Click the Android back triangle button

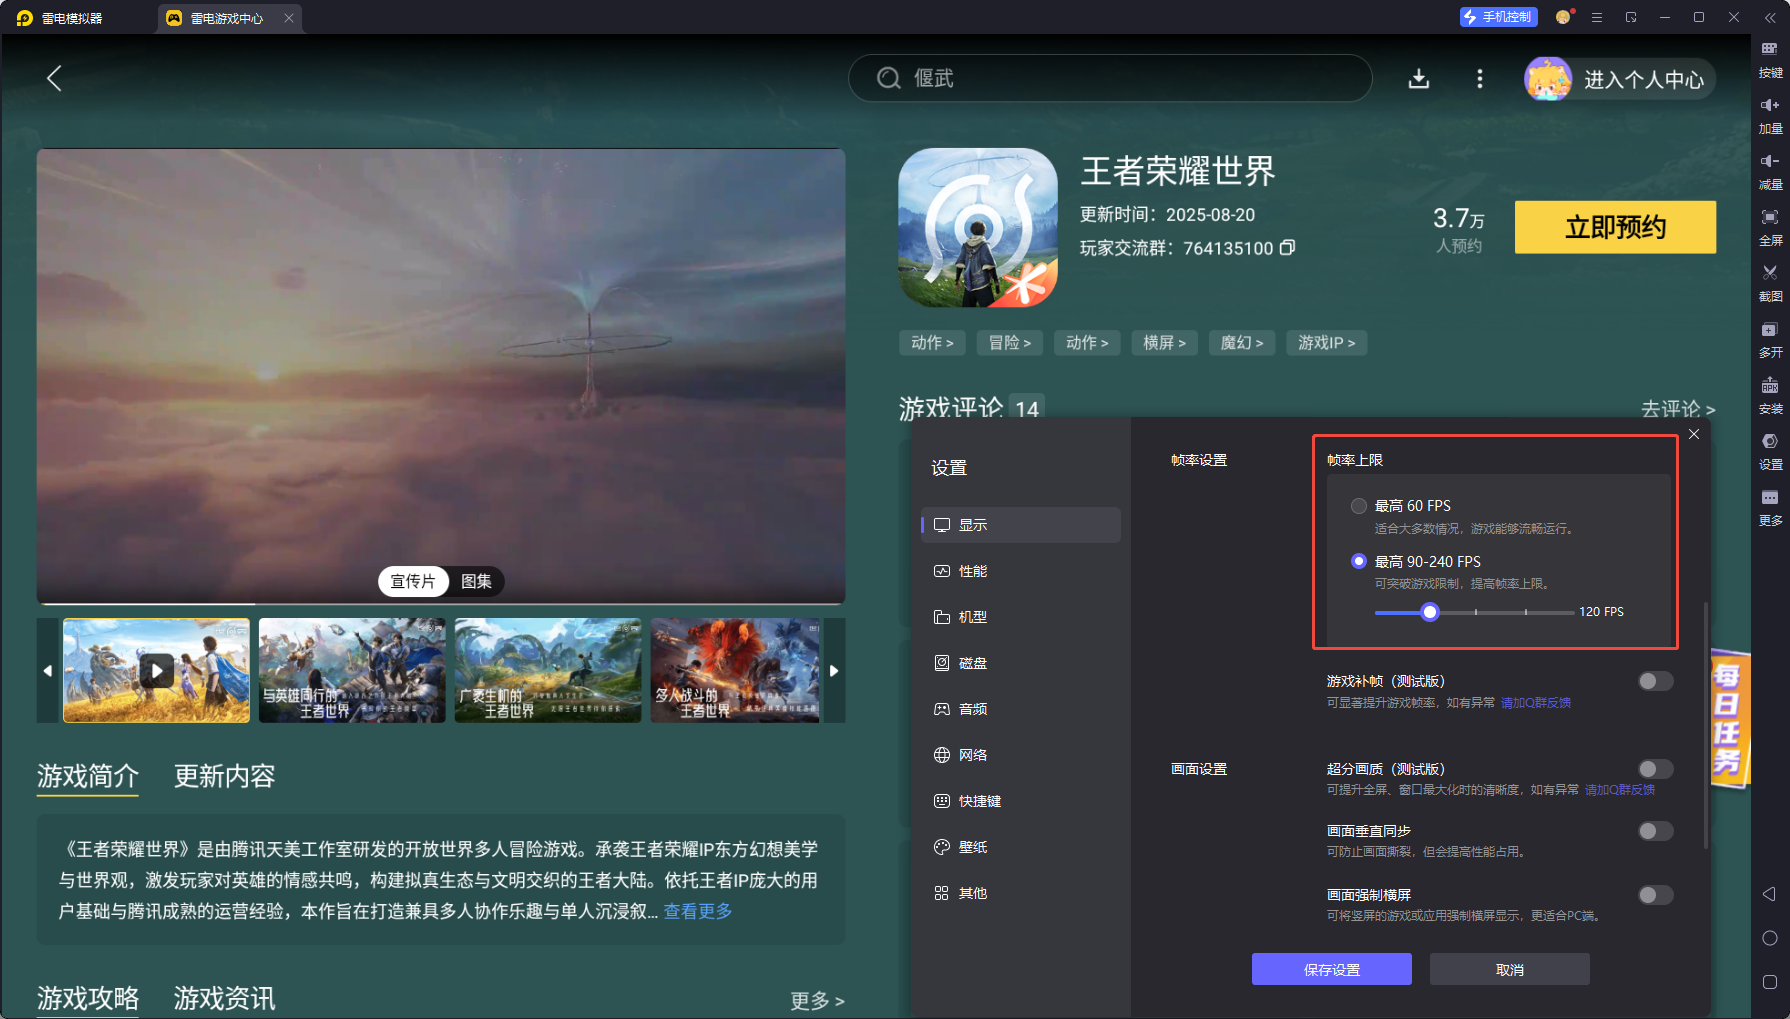point(1769,894)
